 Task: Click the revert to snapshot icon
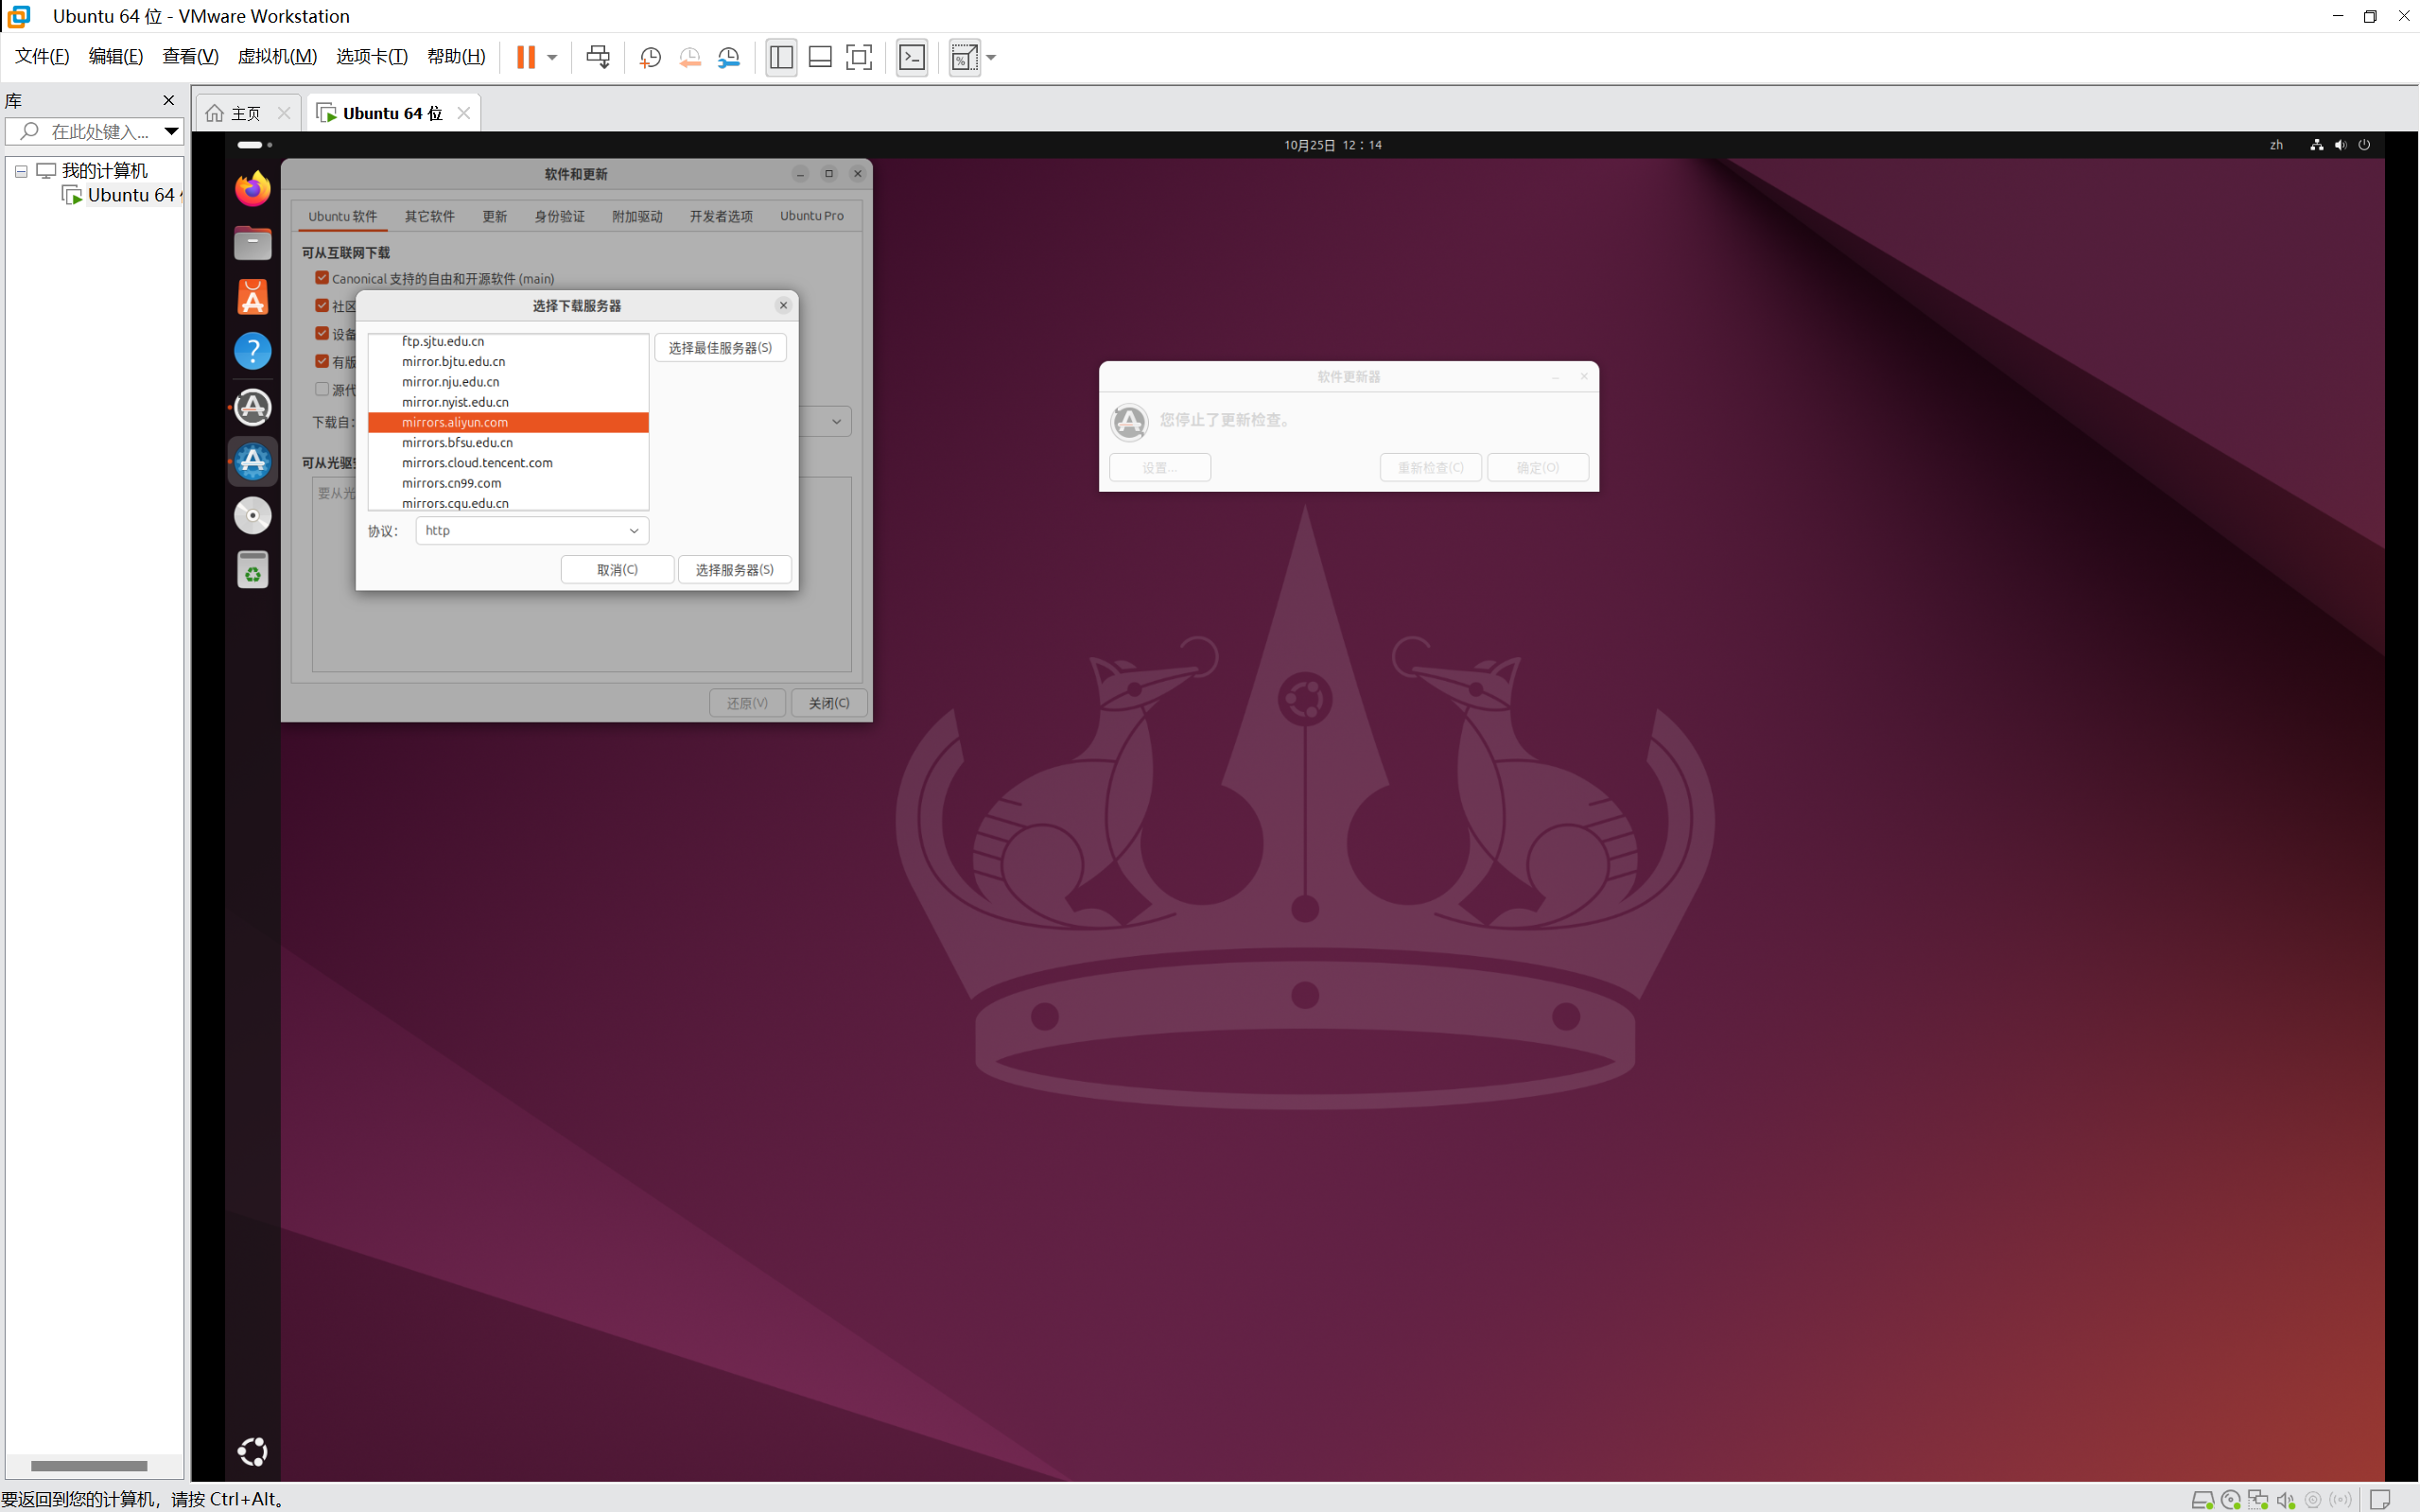click(690, 57)
